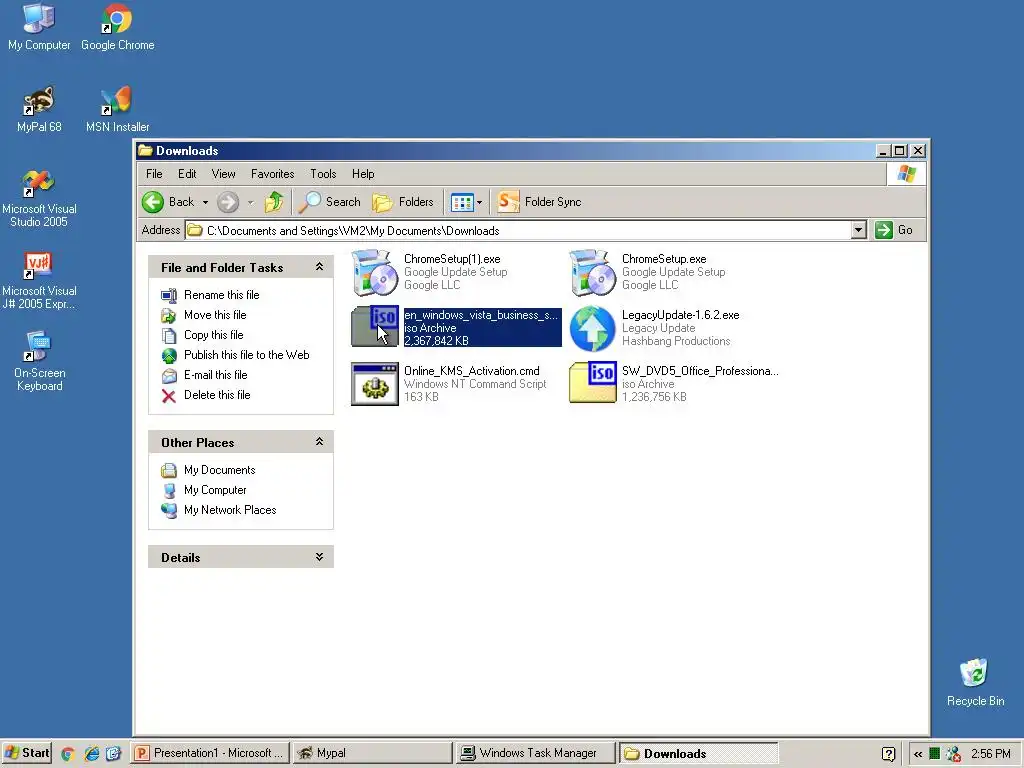Click the clock showing 2:56 PM
Image resolution: width=1024 pixels, height=768 pixels.
pyautogui.click(x=990, y=754)
